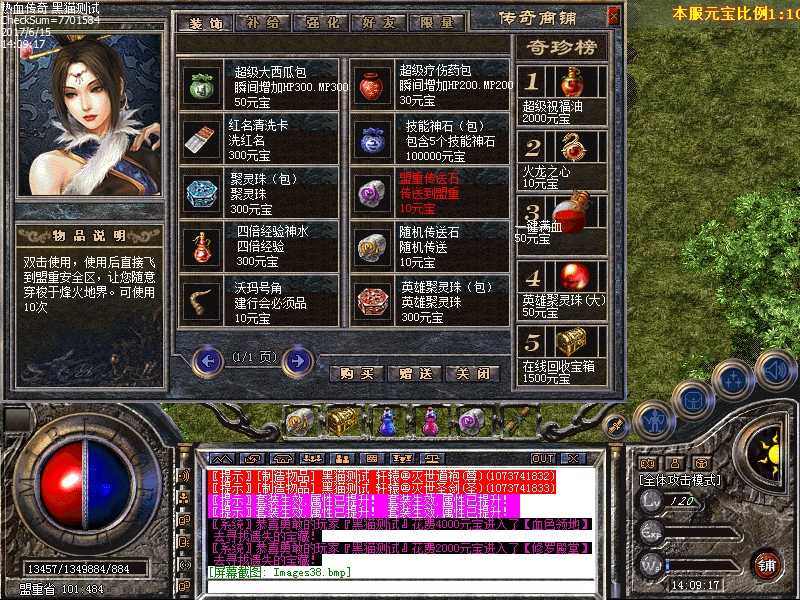Go to previous shop page arrow
This screenshot has height=600, width=800.
207,361
